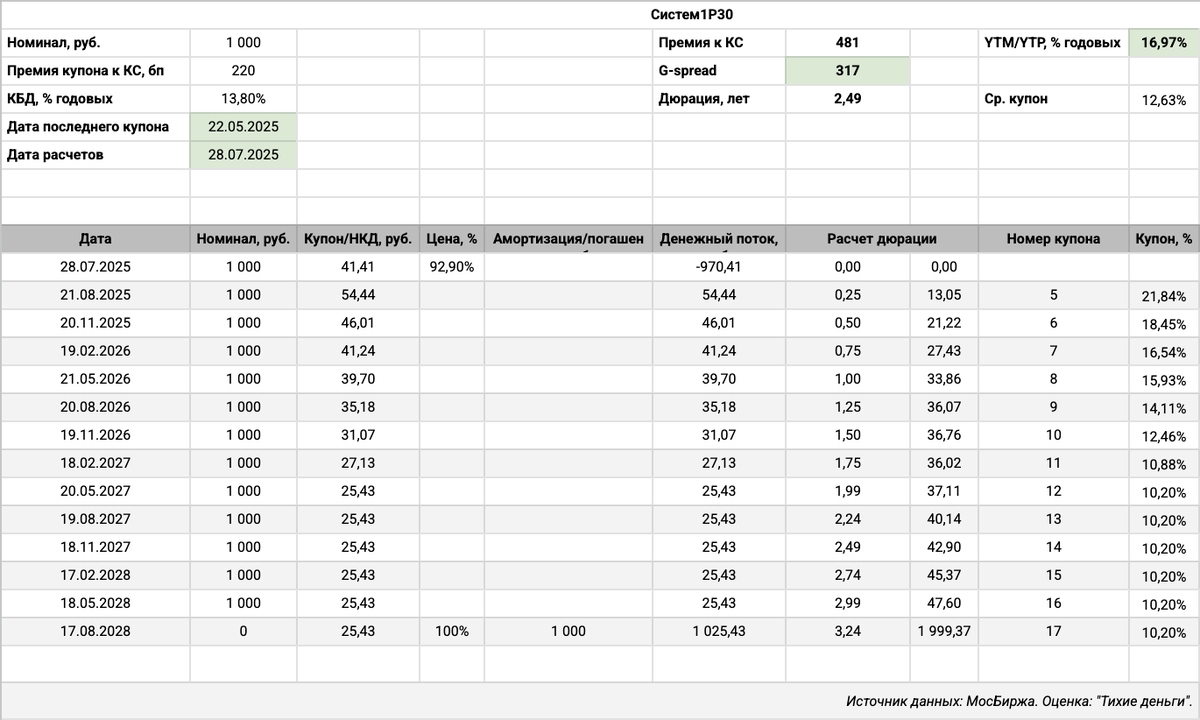Click the Купон/НКД, руб. column header
Screen dimensions: 1200x720
358,239
